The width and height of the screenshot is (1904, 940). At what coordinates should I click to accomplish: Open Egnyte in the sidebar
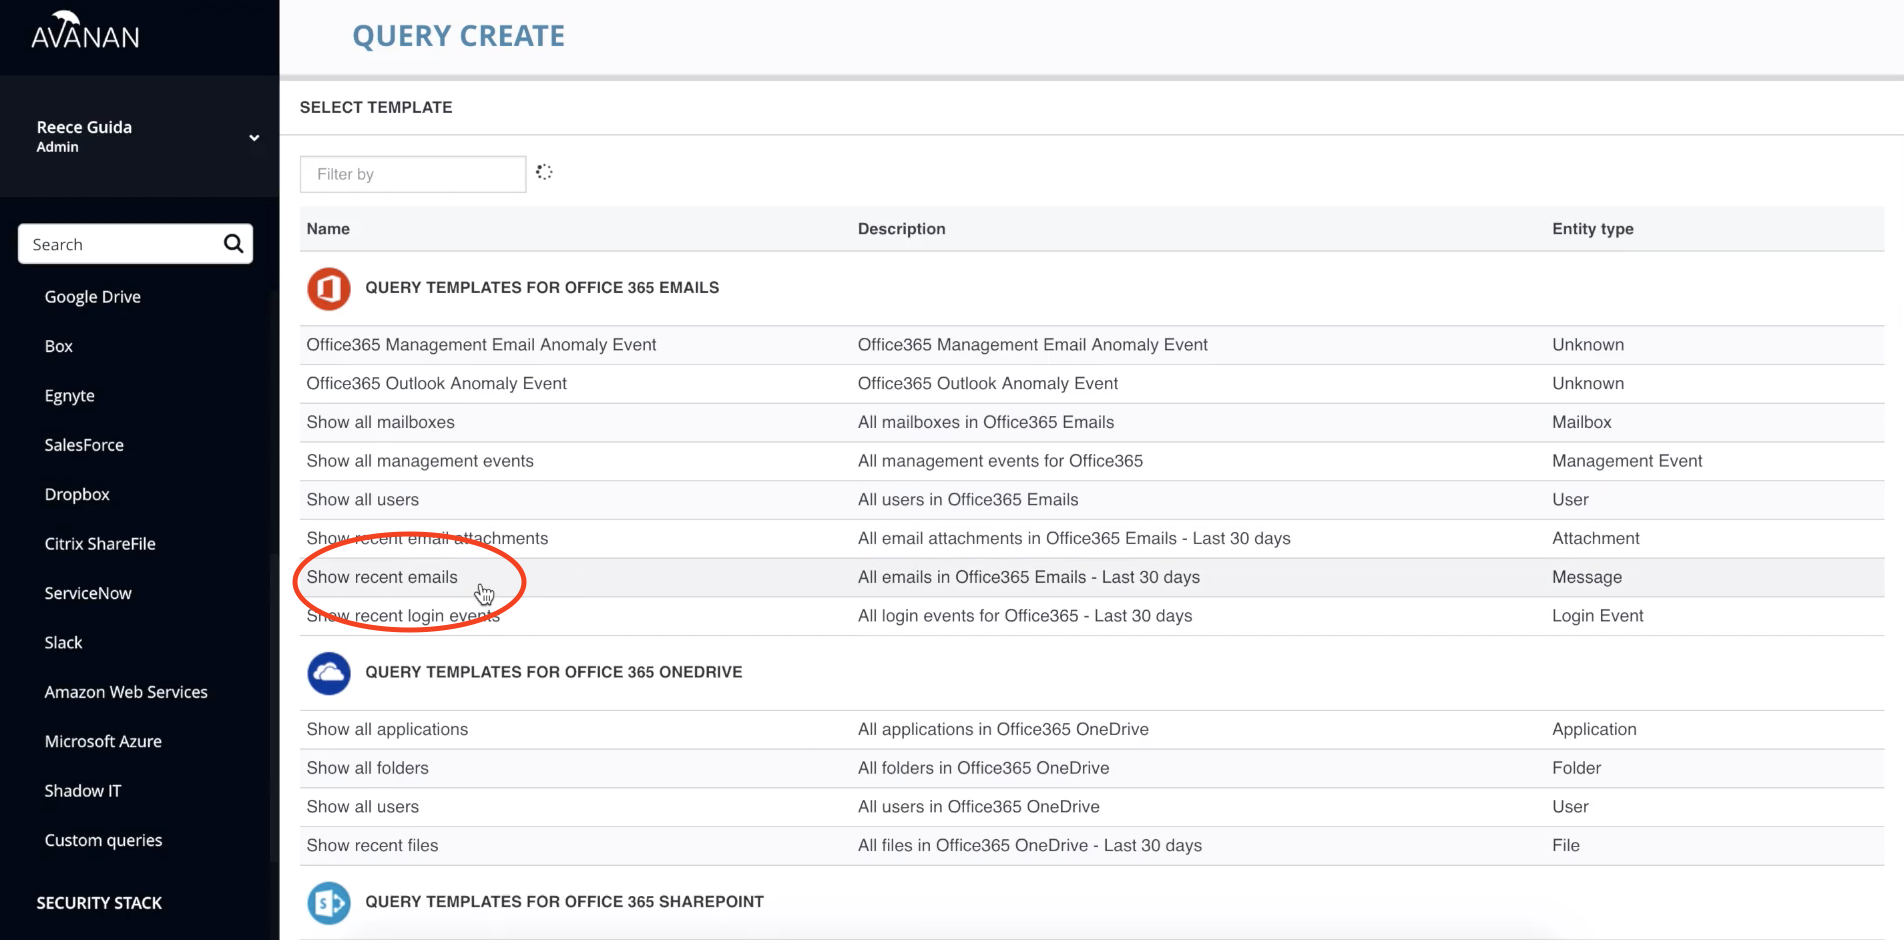[69, 396]
